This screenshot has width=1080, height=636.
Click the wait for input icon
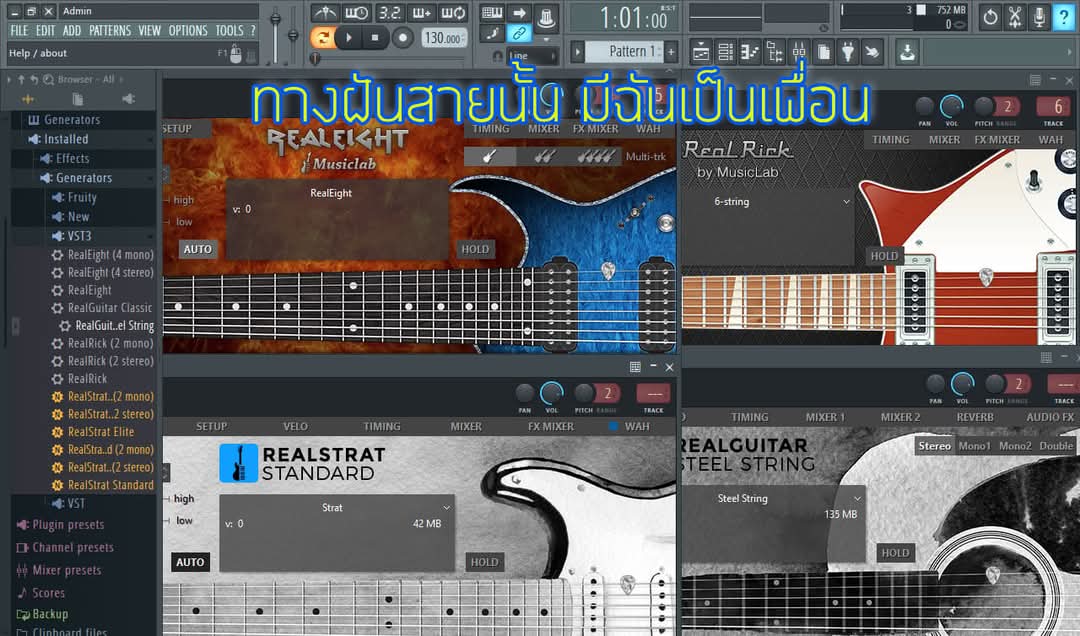coord(356,12)
